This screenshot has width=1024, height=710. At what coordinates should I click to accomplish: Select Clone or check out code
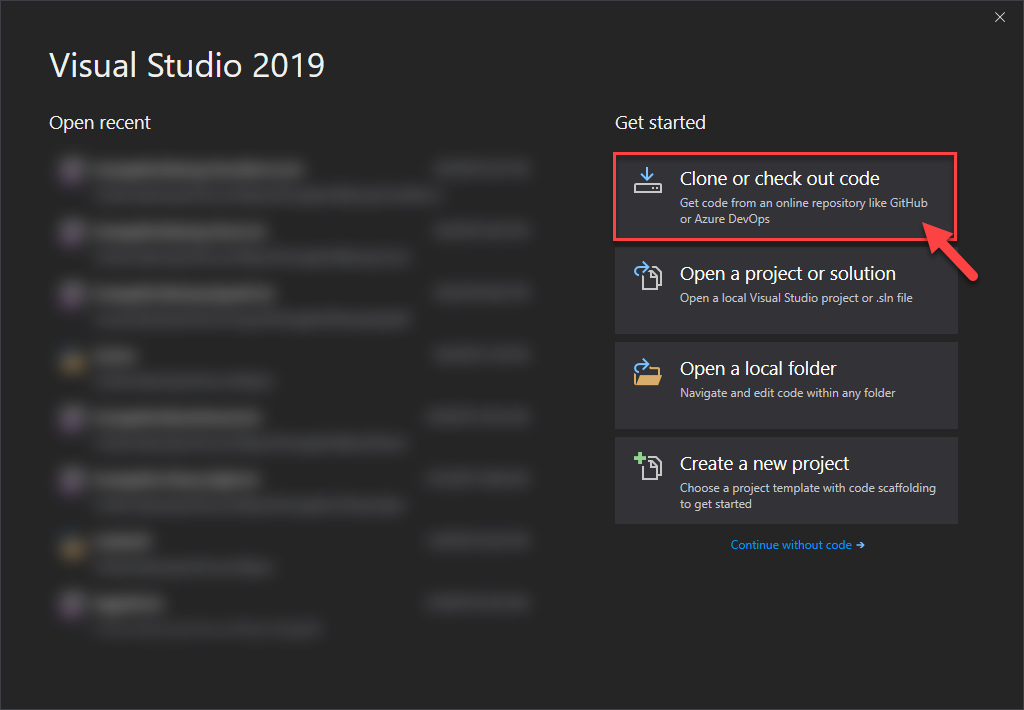[x=786, y=197]
